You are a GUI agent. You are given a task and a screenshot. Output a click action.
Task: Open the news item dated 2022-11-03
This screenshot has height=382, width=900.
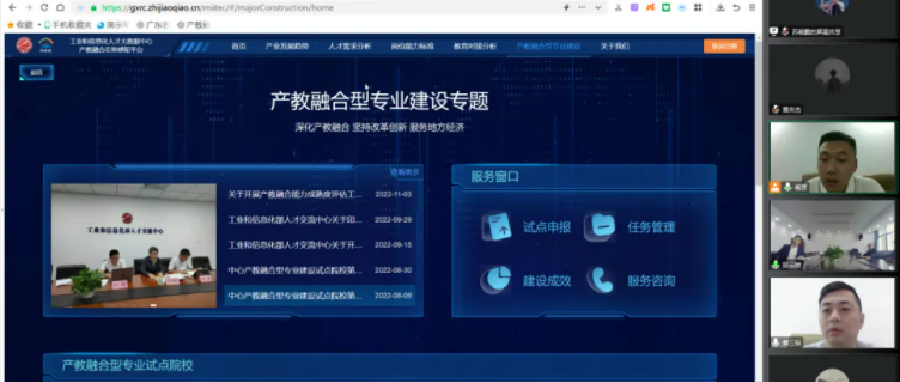tap(319, 194)
